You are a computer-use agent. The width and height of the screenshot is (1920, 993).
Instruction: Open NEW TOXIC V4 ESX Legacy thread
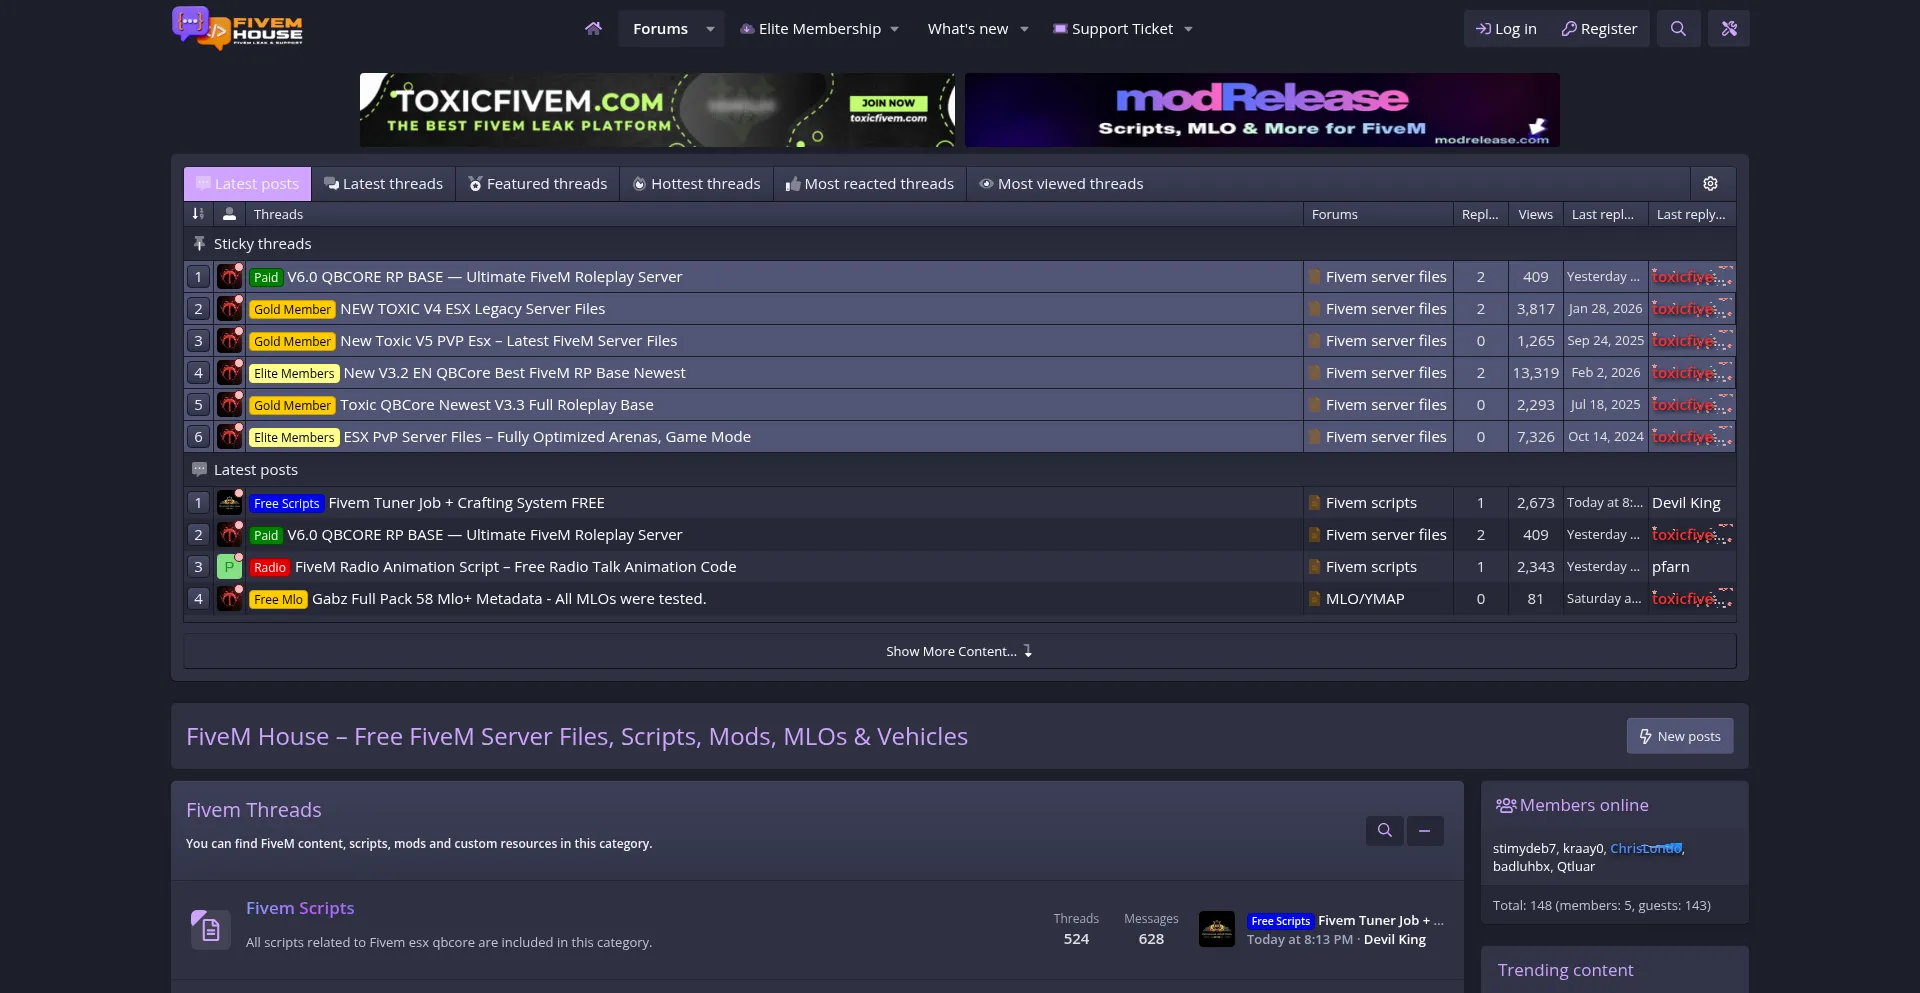(473, 309)
